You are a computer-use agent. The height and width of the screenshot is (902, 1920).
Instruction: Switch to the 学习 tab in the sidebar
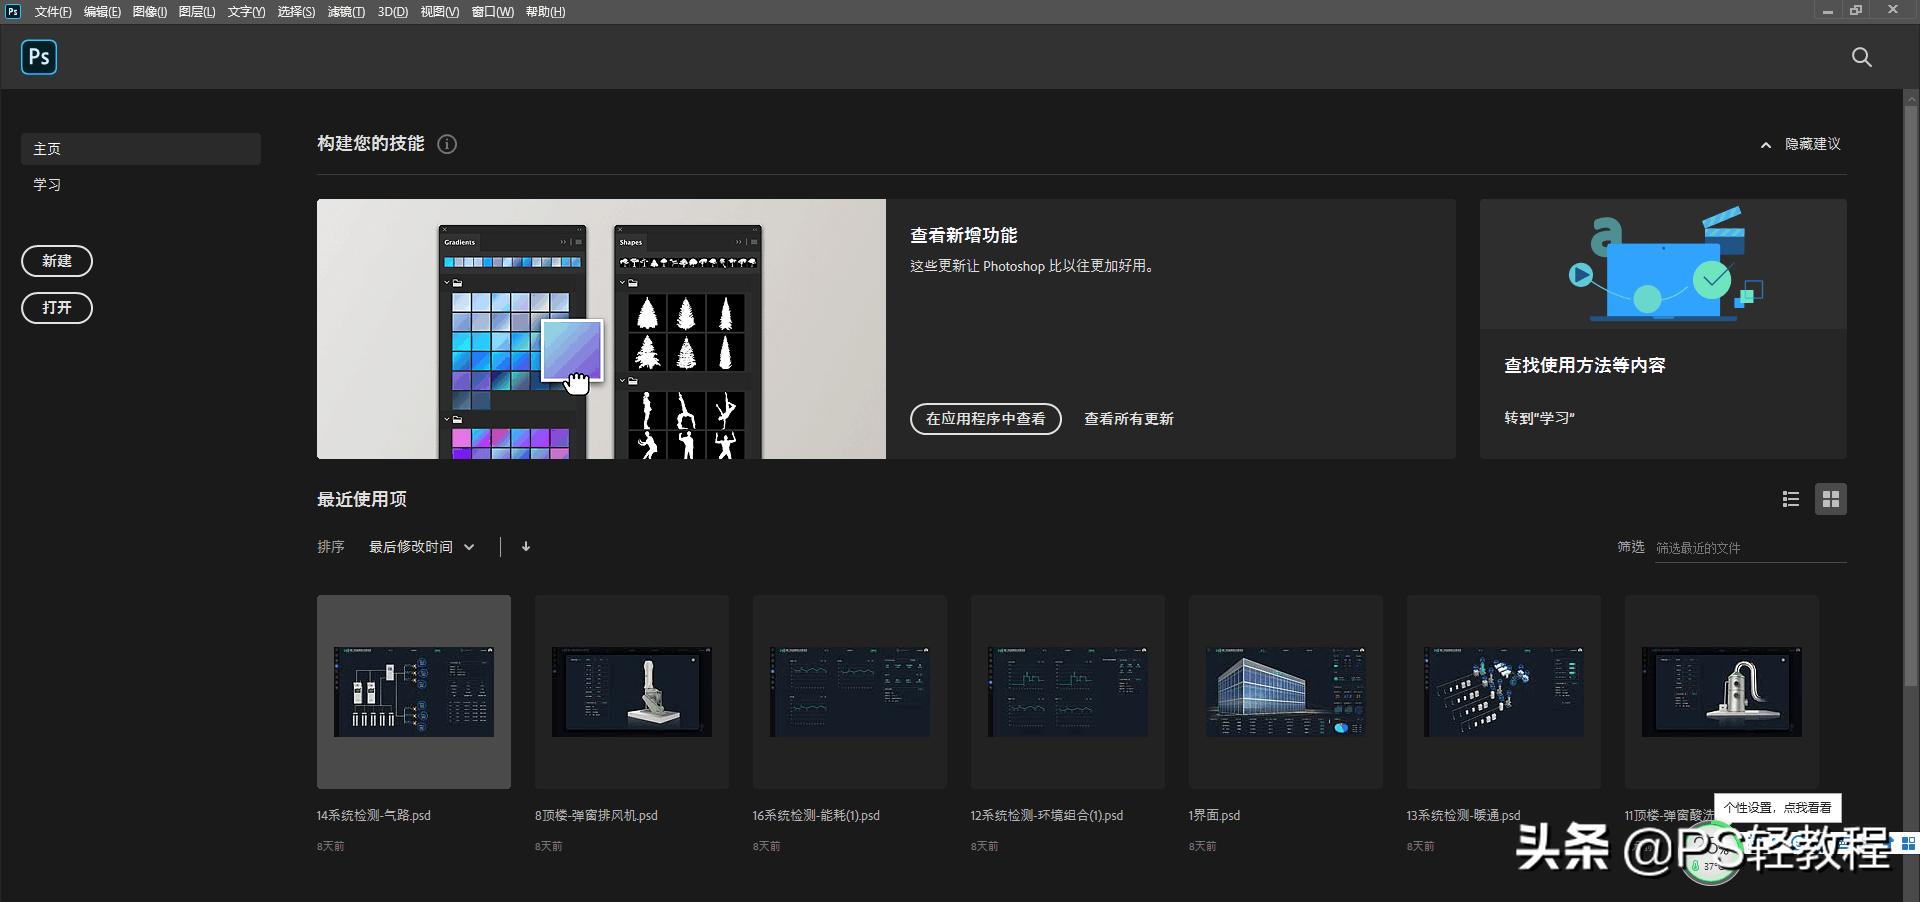(47, 184)
